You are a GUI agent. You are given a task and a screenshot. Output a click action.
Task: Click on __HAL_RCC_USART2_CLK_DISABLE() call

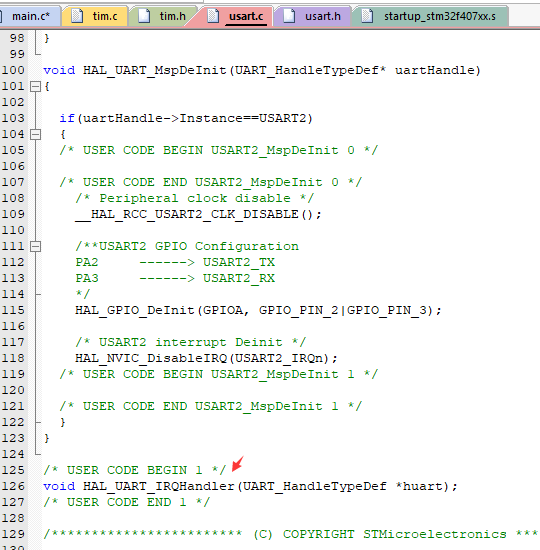click(198, 214)
